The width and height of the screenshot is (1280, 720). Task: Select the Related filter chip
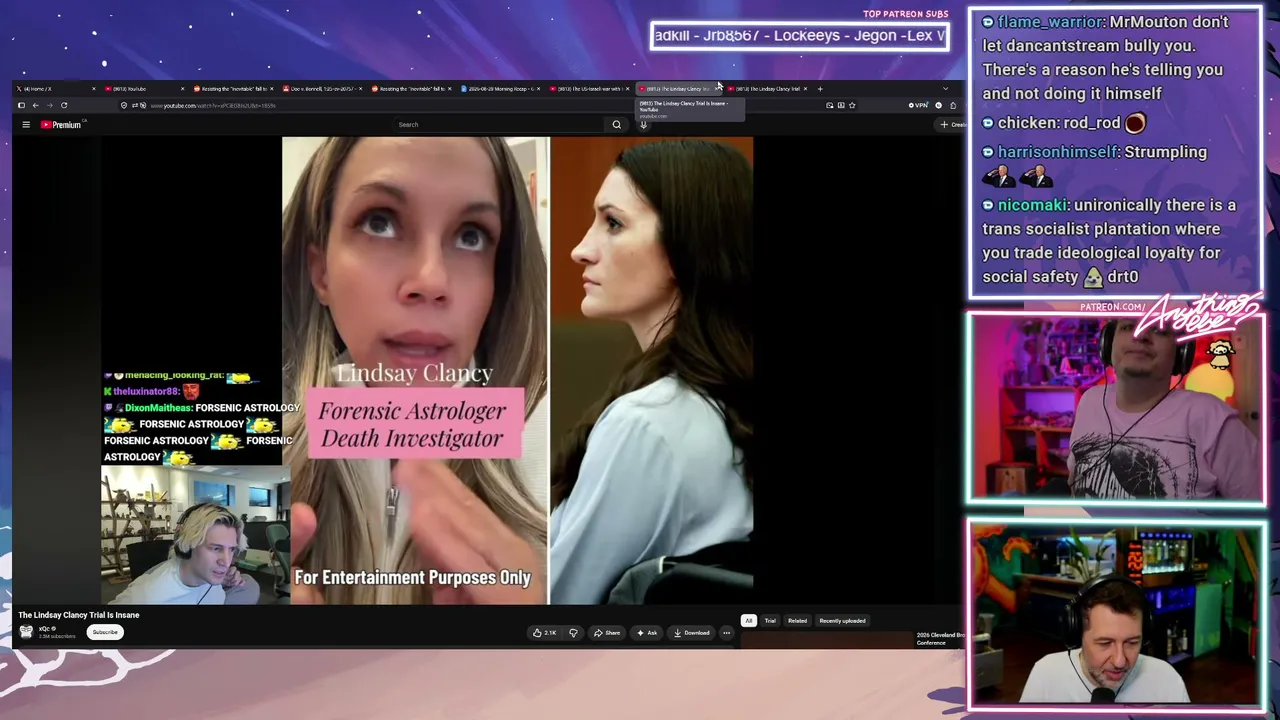(x=797, y=621)
